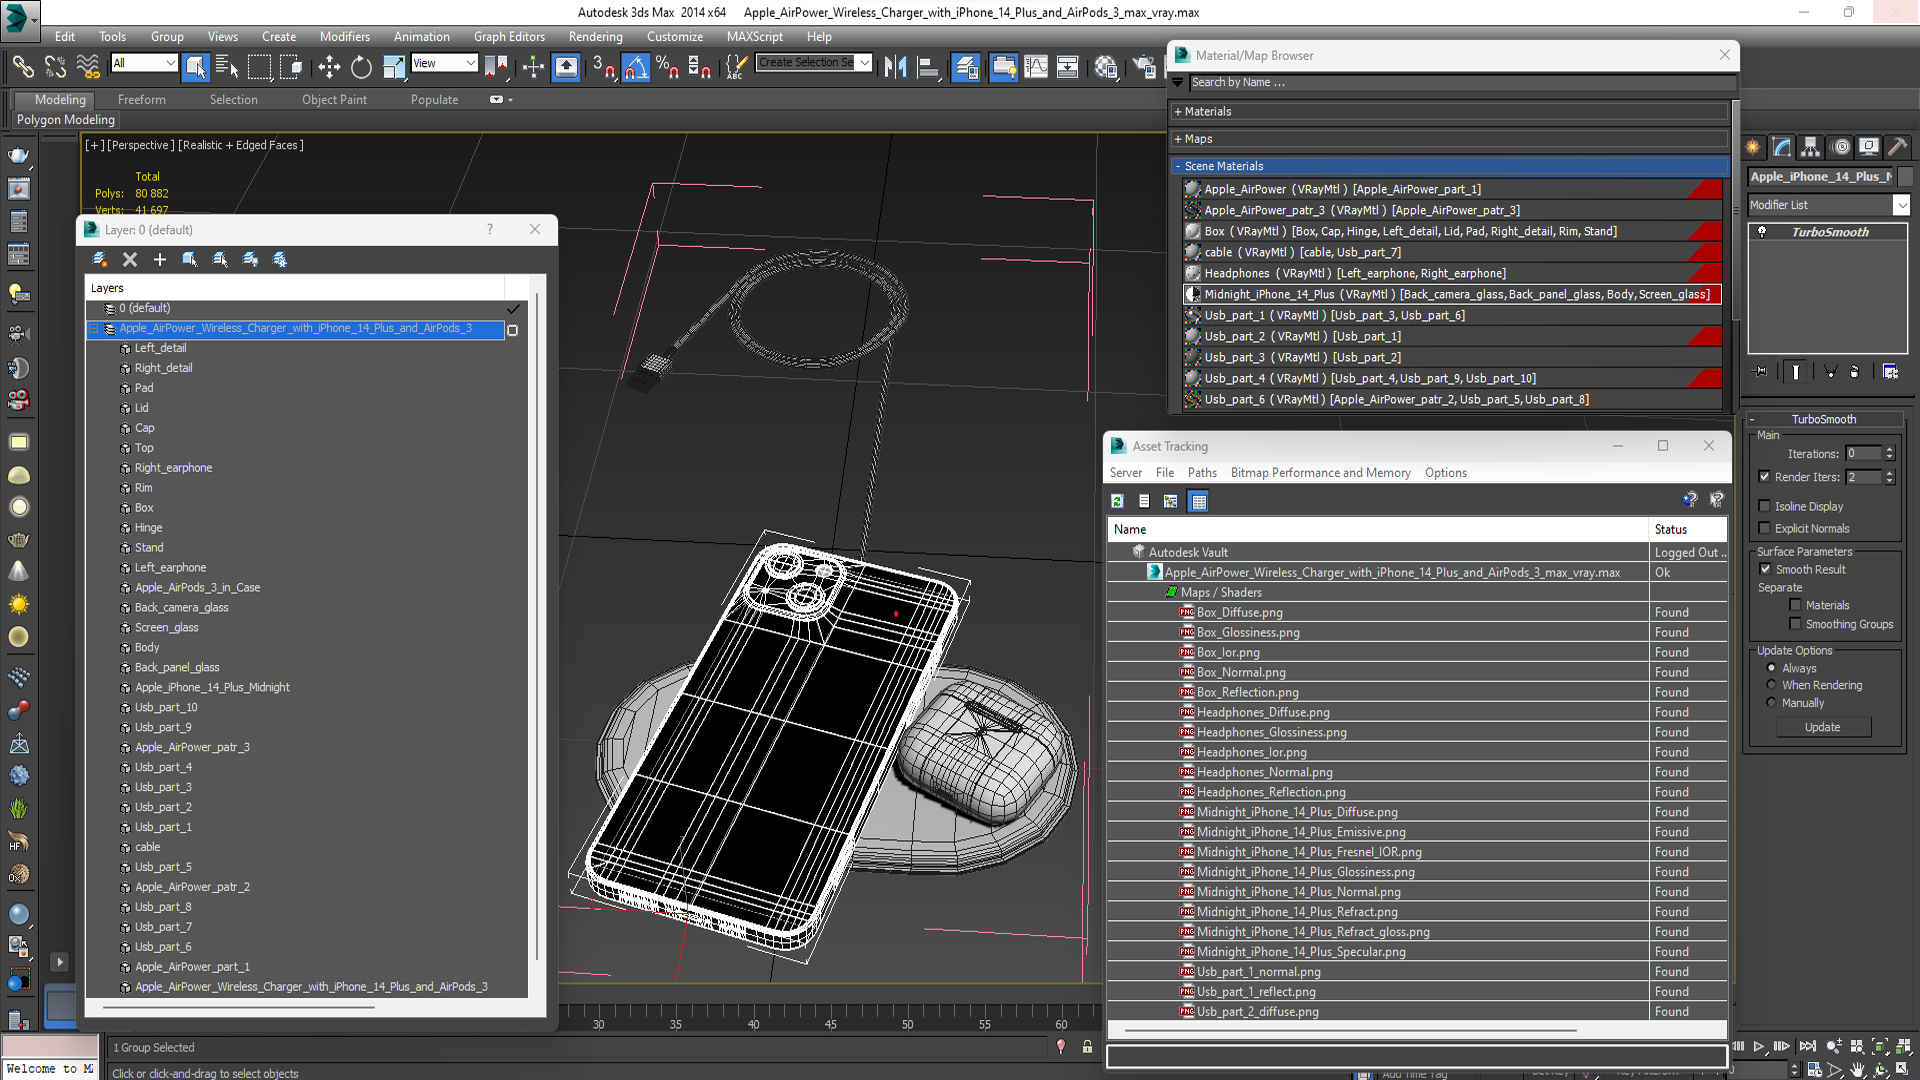Click the object color swatch next to name field
The width and height of the screenshot is (1920, 1080).
click(x=1906, y=176)
